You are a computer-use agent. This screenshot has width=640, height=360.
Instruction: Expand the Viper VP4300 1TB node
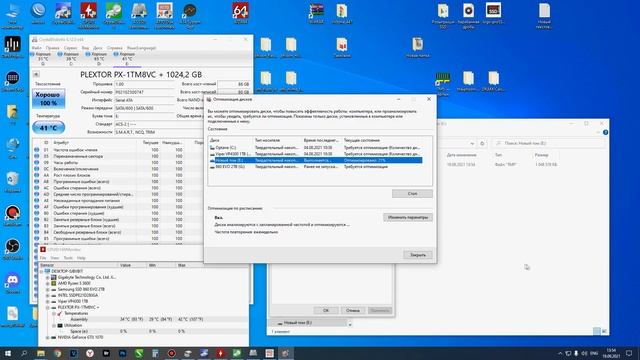tap(47, 301)
